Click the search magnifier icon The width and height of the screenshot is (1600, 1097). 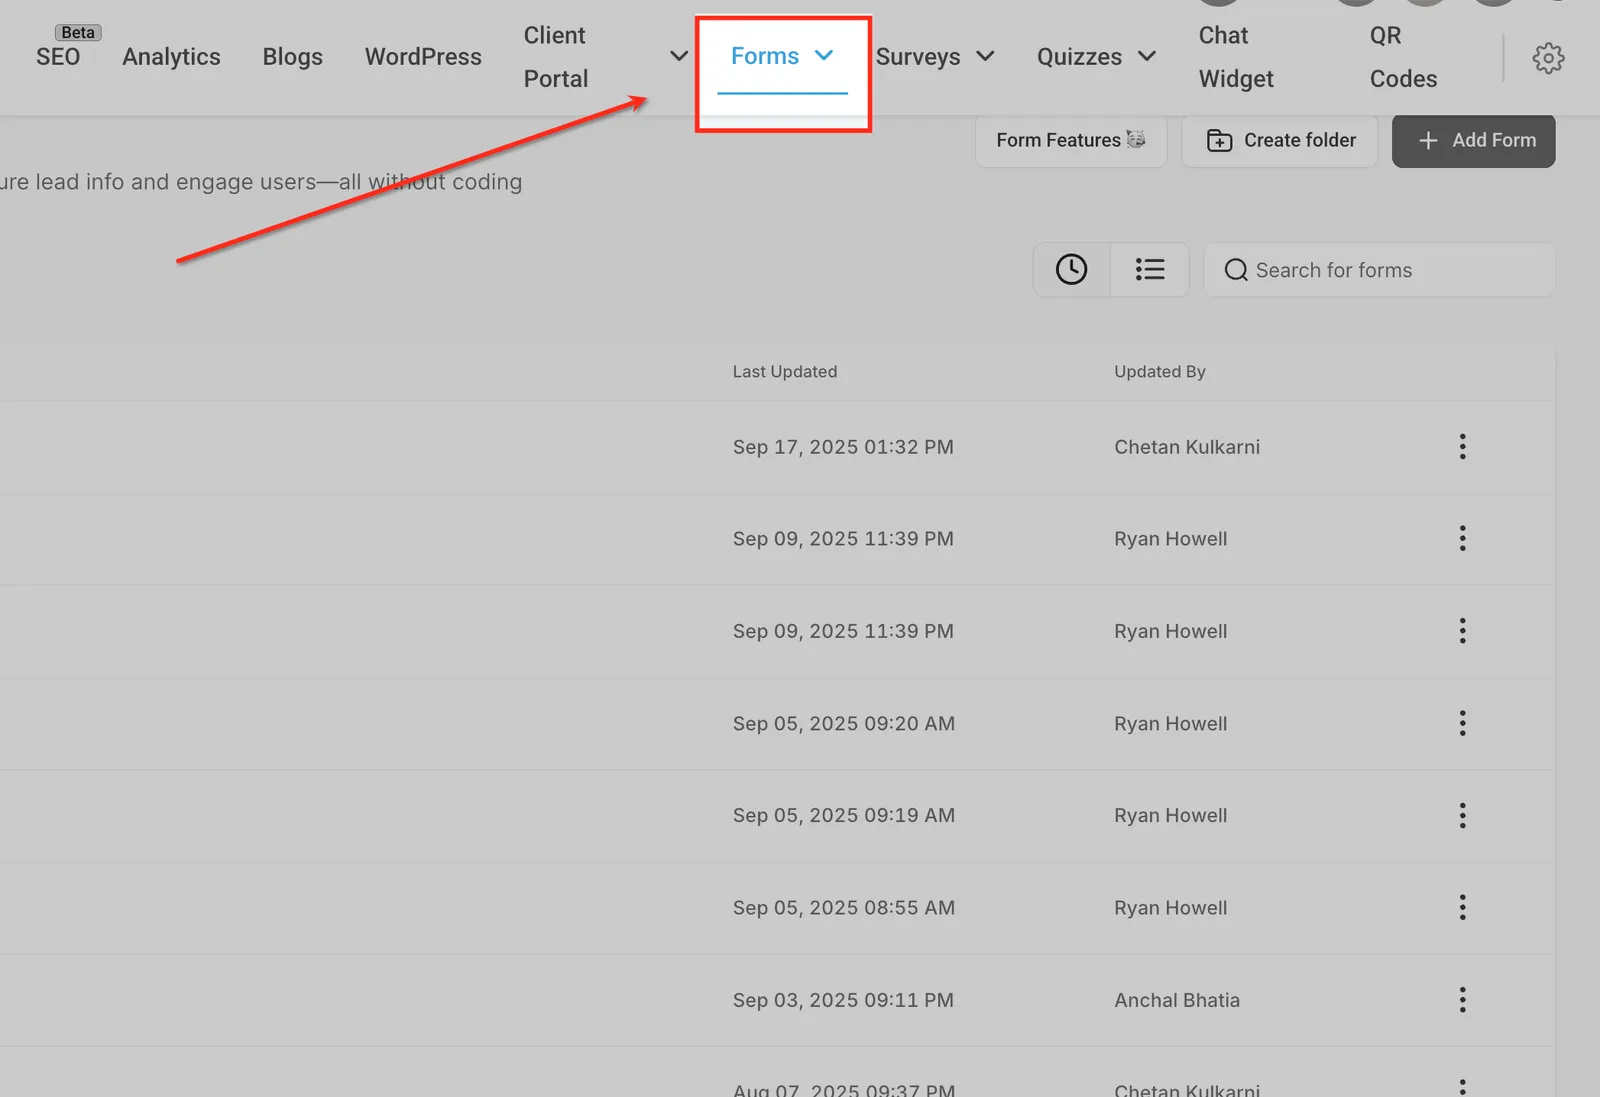pos(1236,270)
